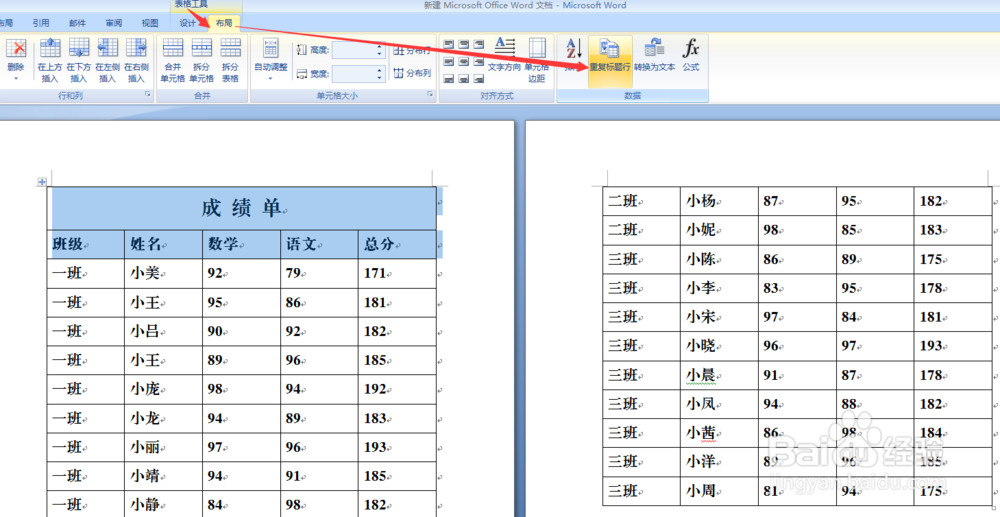Image resolution: width=1000 pixels, height=517 pixels.
Task: Open AutoFit (自动调整) menu
Action: point(270,59)
